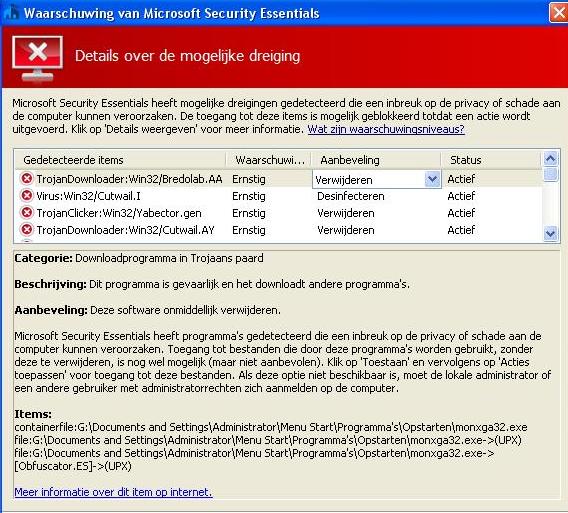Open 'Meer informatie over dit item op internet' link
This screenshot has width=568, height=513.
tap(113, 492)
